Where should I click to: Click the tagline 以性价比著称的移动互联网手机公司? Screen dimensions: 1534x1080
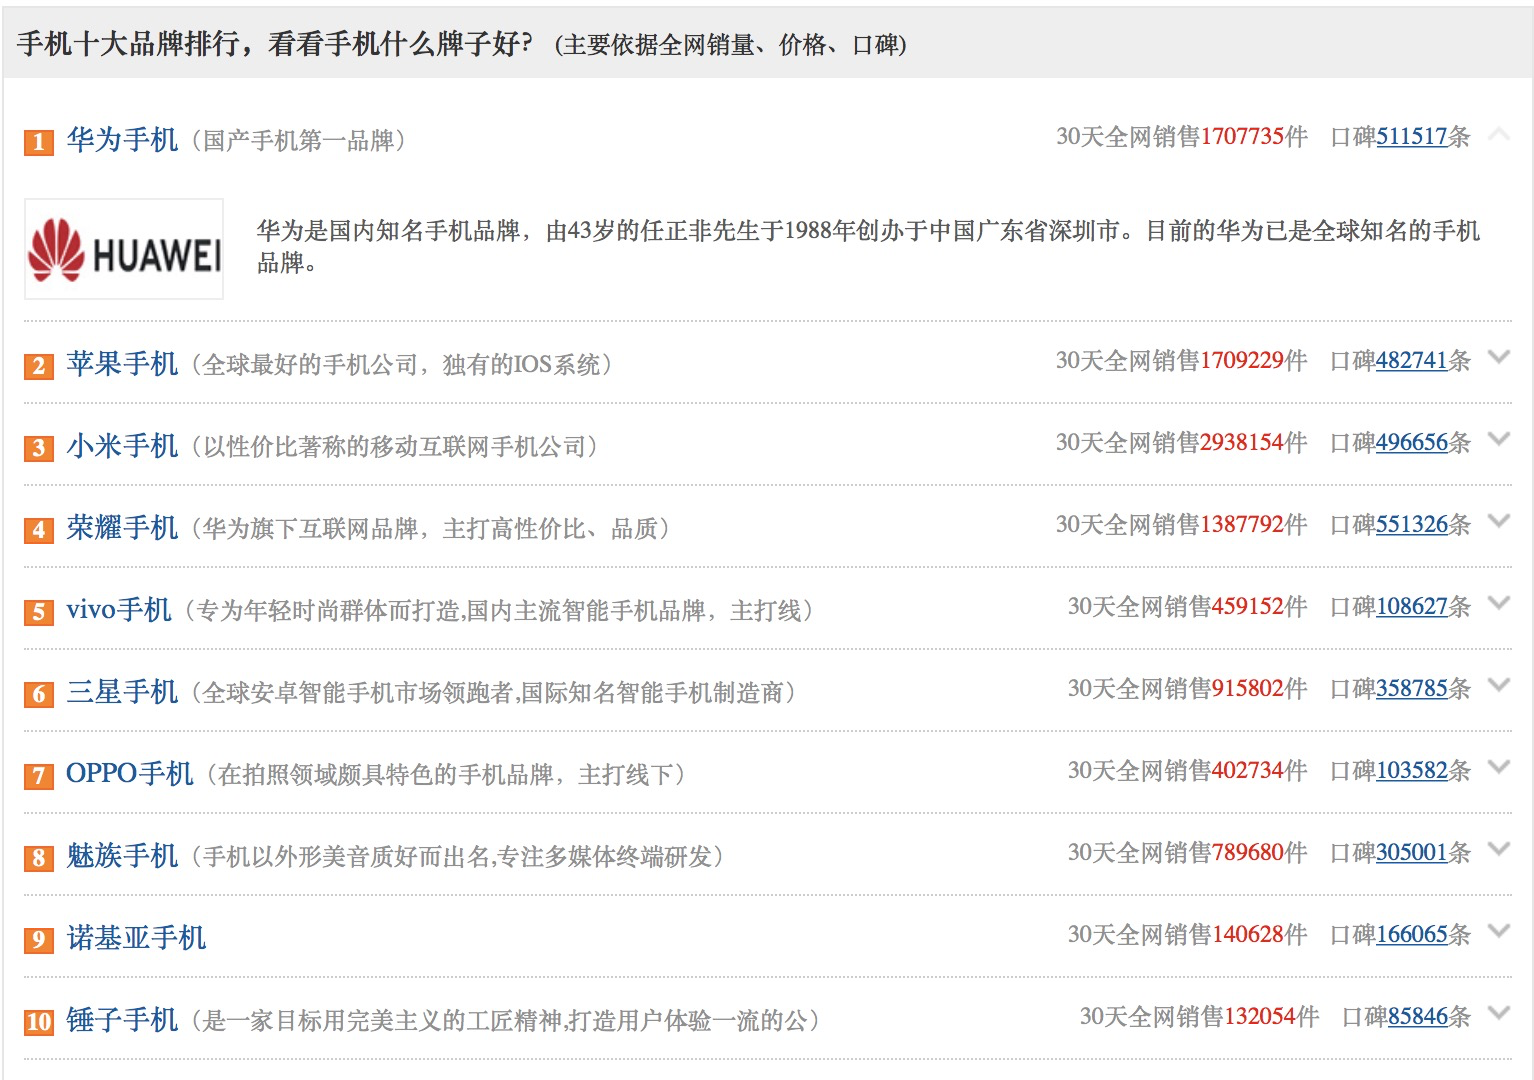point(394,447)
